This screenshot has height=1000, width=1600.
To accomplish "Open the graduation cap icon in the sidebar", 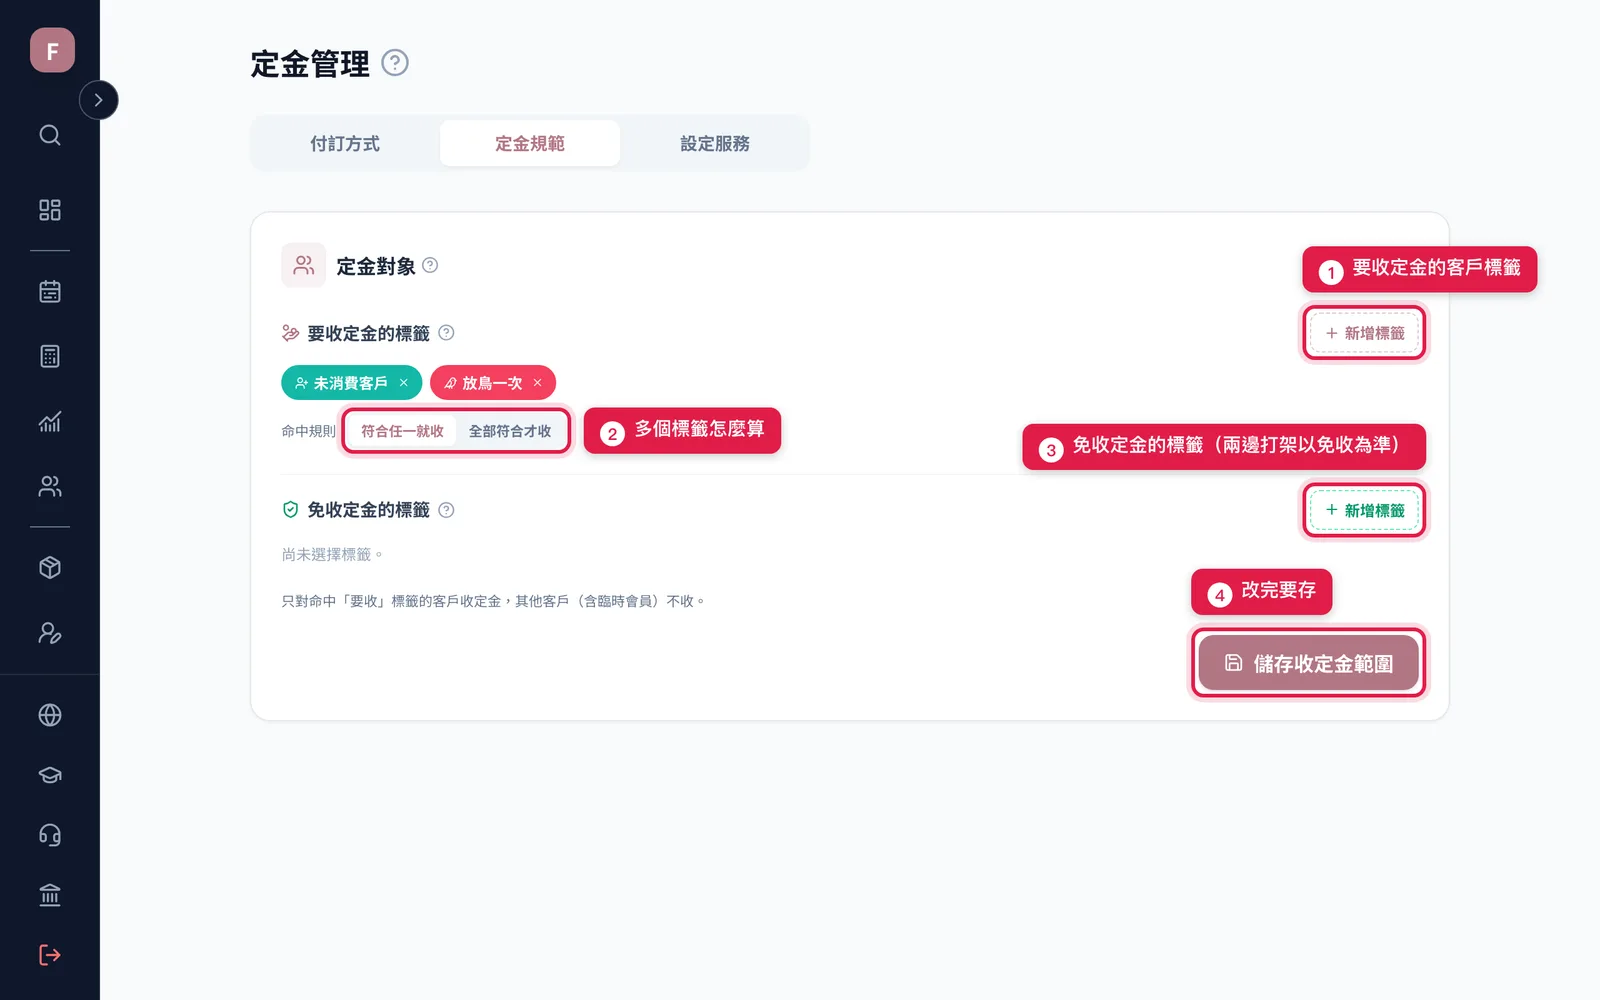I will (x=50, y=775).
